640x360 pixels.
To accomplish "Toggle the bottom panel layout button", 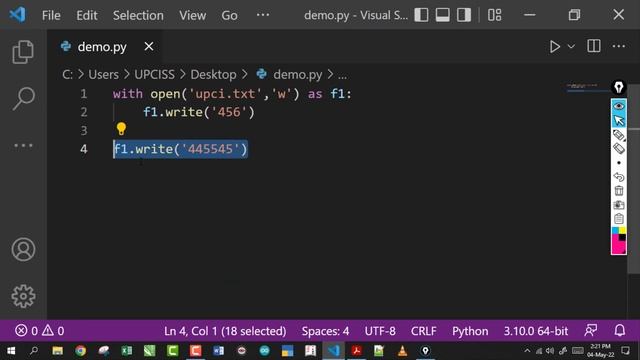I will point(442,15).
